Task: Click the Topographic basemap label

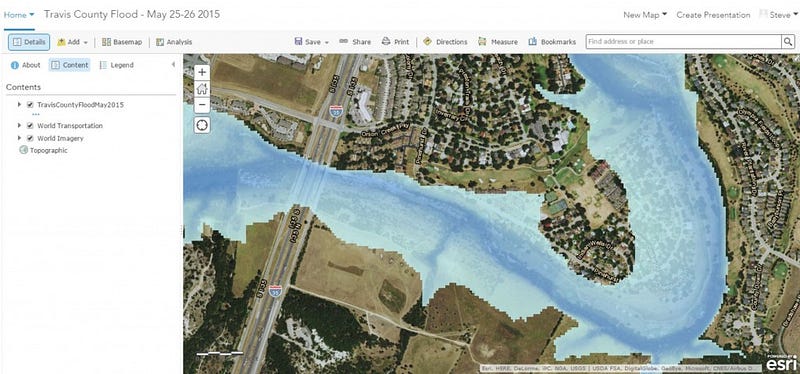Action: click(x=48, y=151)
